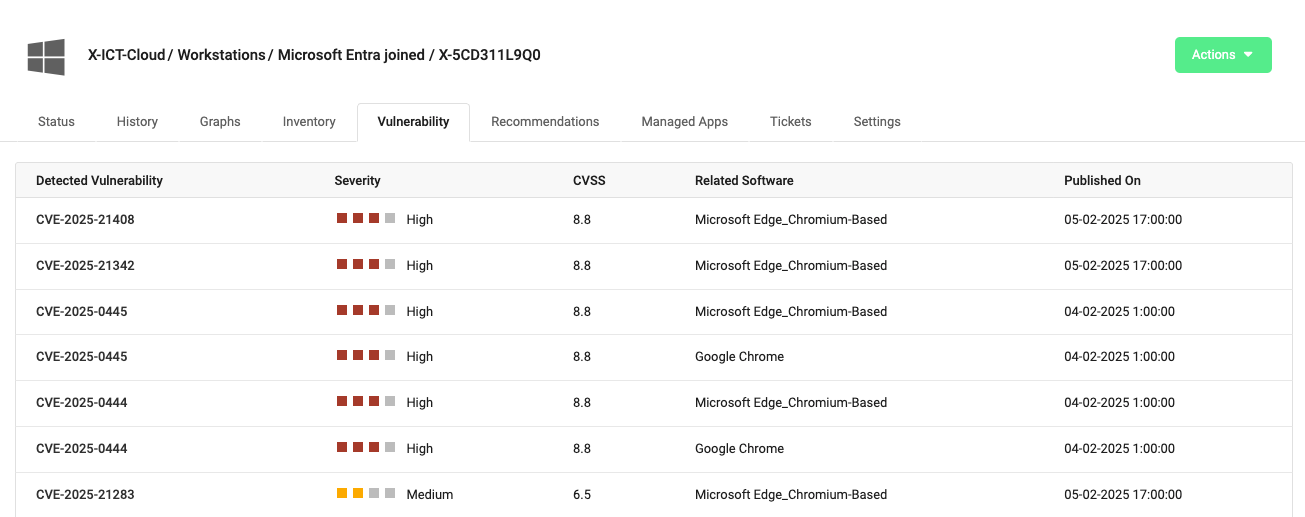Click Published date of CVE-2025-21283

point(1123,495)
